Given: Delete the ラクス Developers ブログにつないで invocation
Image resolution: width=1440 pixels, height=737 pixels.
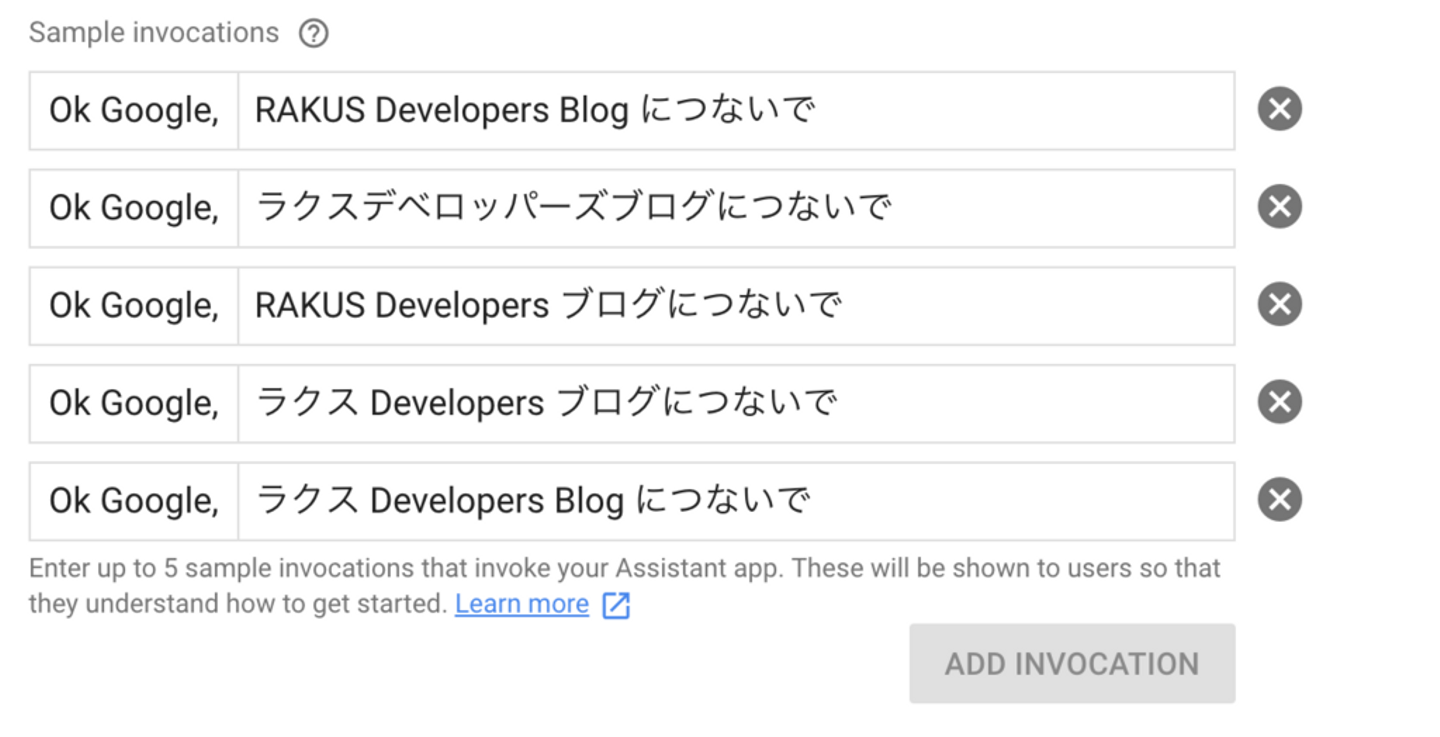Looking at the screenshot, I should coord(1279,402).
